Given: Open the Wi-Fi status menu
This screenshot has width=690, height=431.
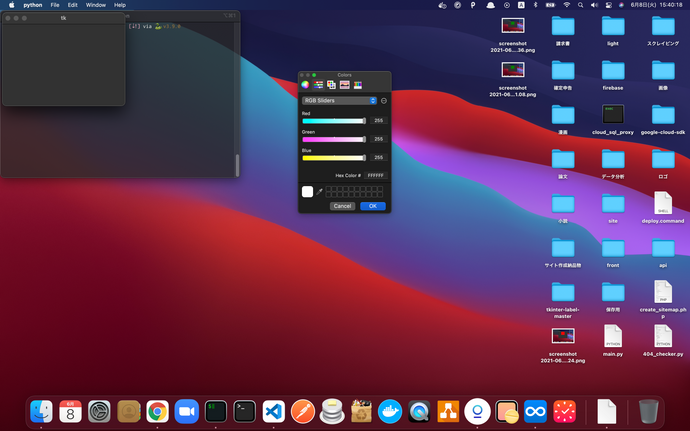Looking at the screenshot, I should (566, 5).
